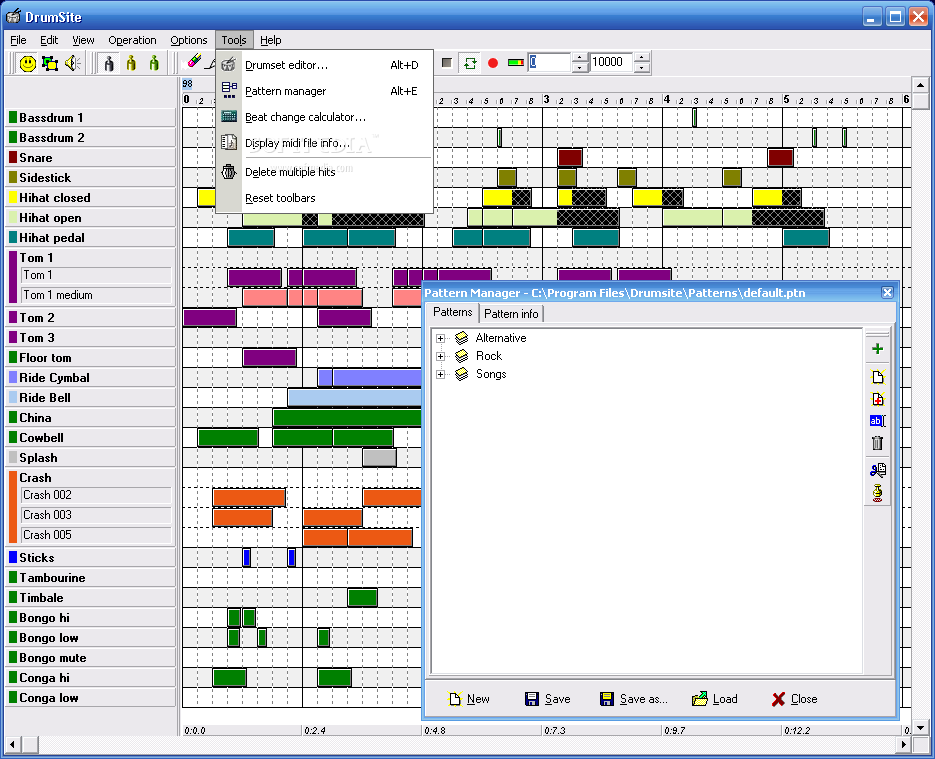Click the stop playback square button

point(447,63)
